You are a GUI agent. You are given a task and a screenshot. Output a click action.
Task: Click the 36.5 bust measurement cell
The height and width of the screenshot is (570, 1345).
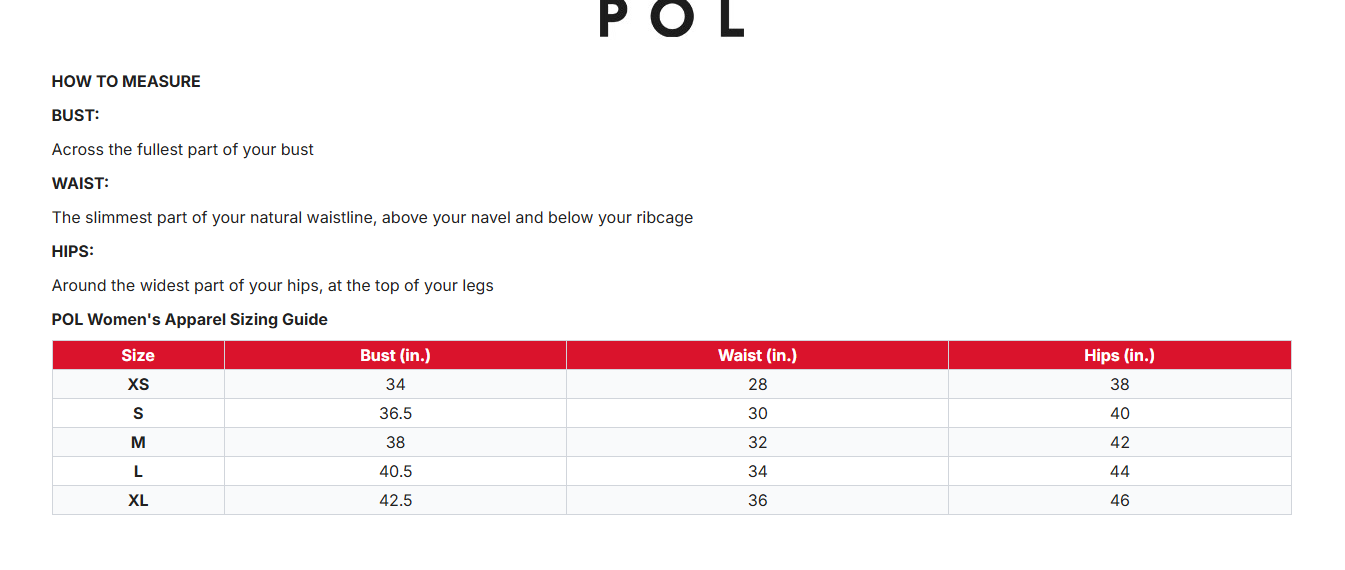[395, 414]
